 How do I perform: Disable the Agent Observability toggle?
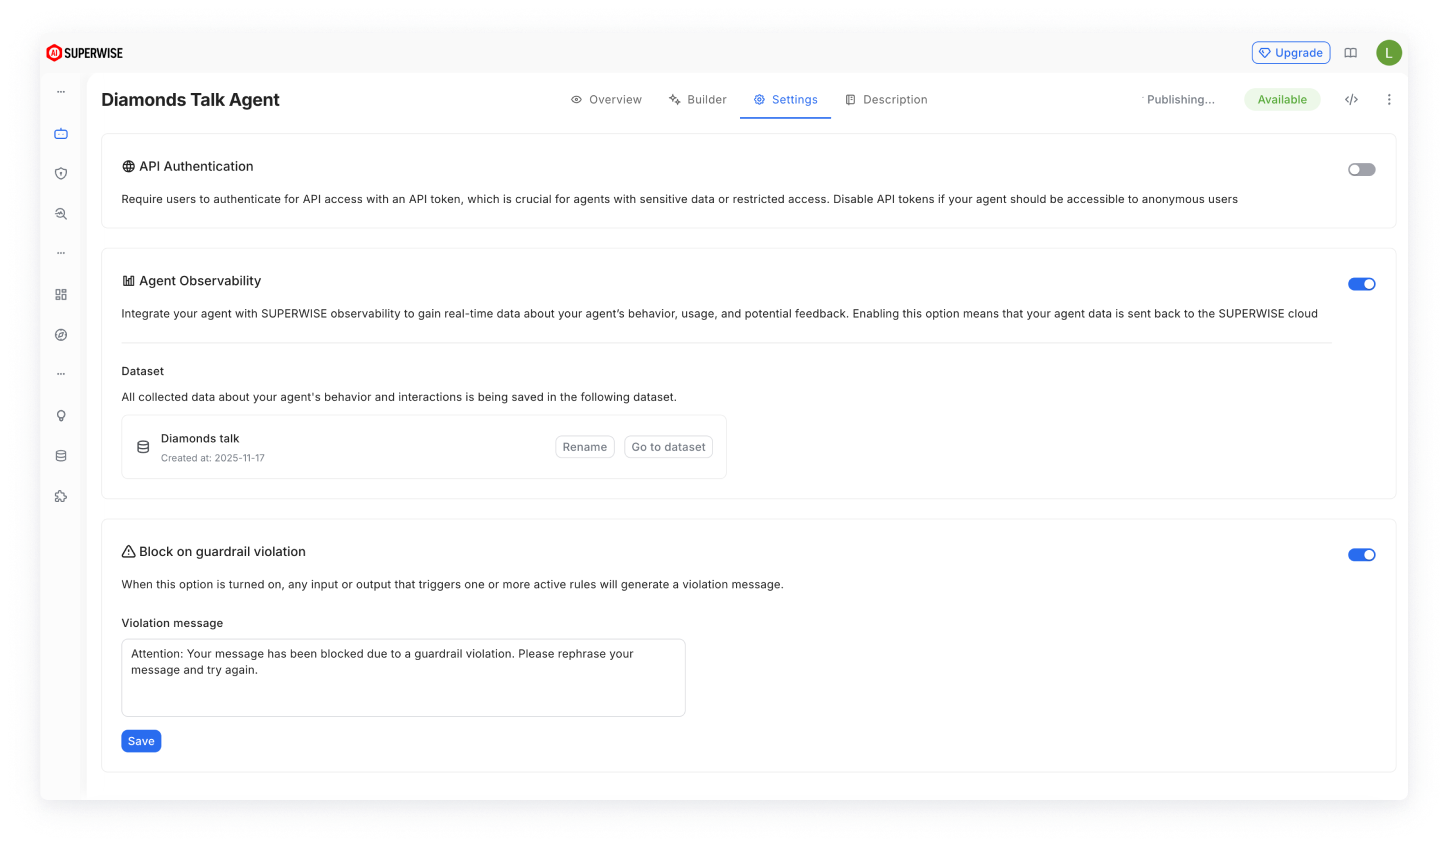(1362, 284)
